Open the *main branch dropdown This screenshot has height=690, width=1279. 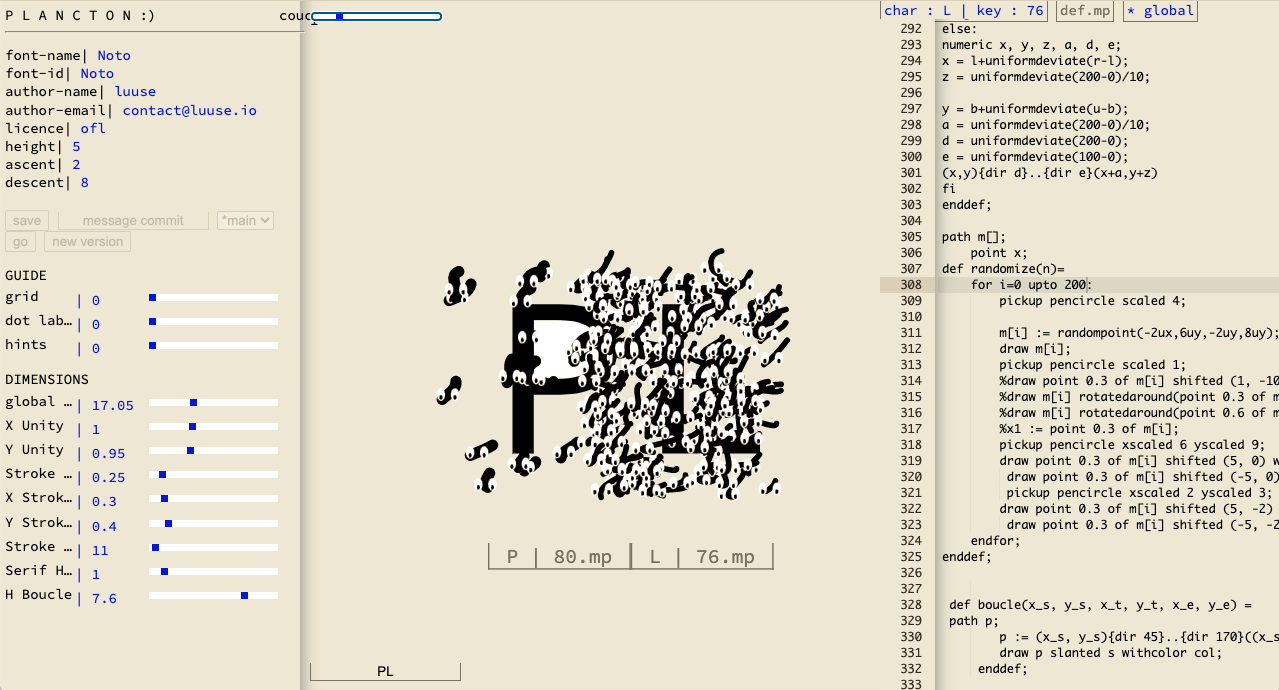245,221
